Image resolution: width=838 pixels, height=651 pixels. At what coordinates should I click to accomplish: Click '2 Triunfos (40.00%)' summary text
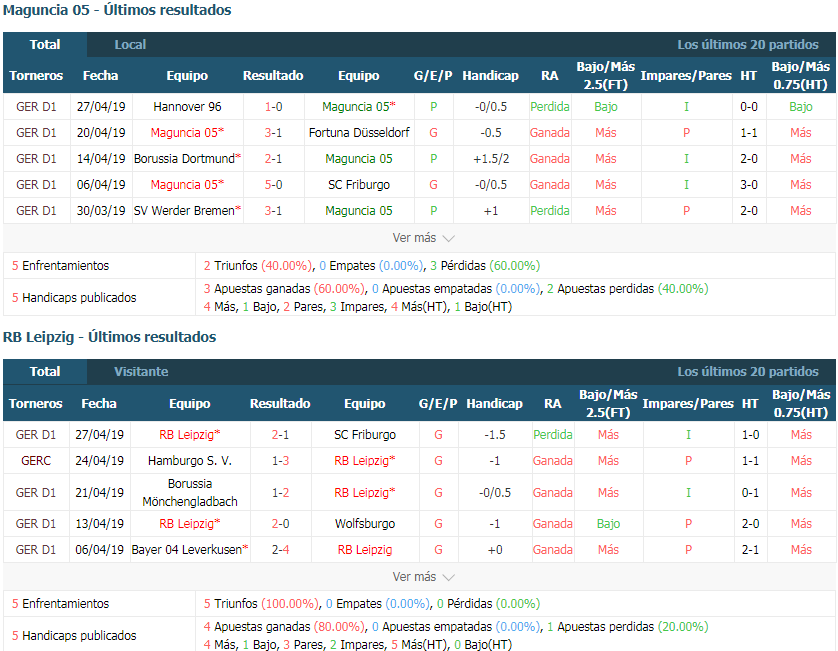click(x=257, y=266)
